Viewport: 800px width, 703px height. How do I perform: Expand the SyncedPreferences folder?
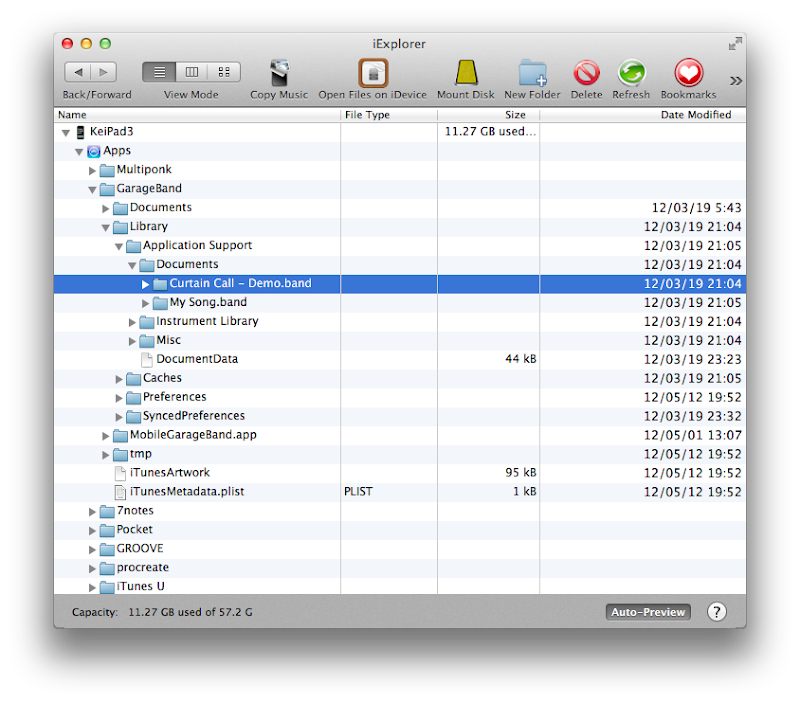pos(119,417)
